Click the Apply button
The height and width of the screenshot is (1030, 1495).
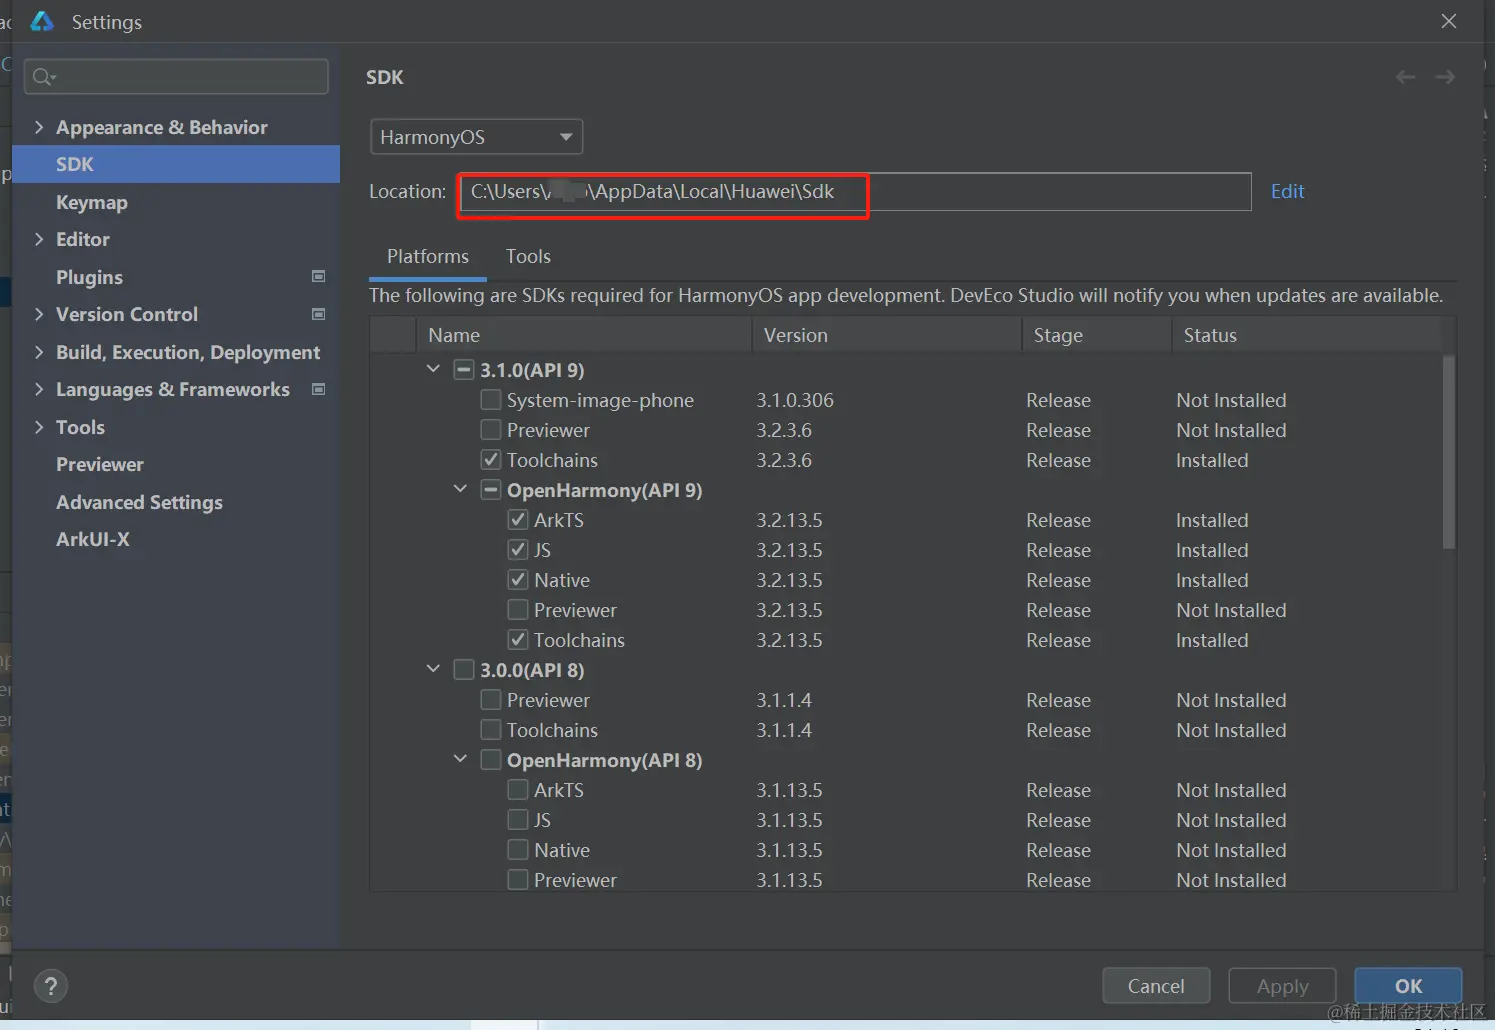[x=1282, y=986]
